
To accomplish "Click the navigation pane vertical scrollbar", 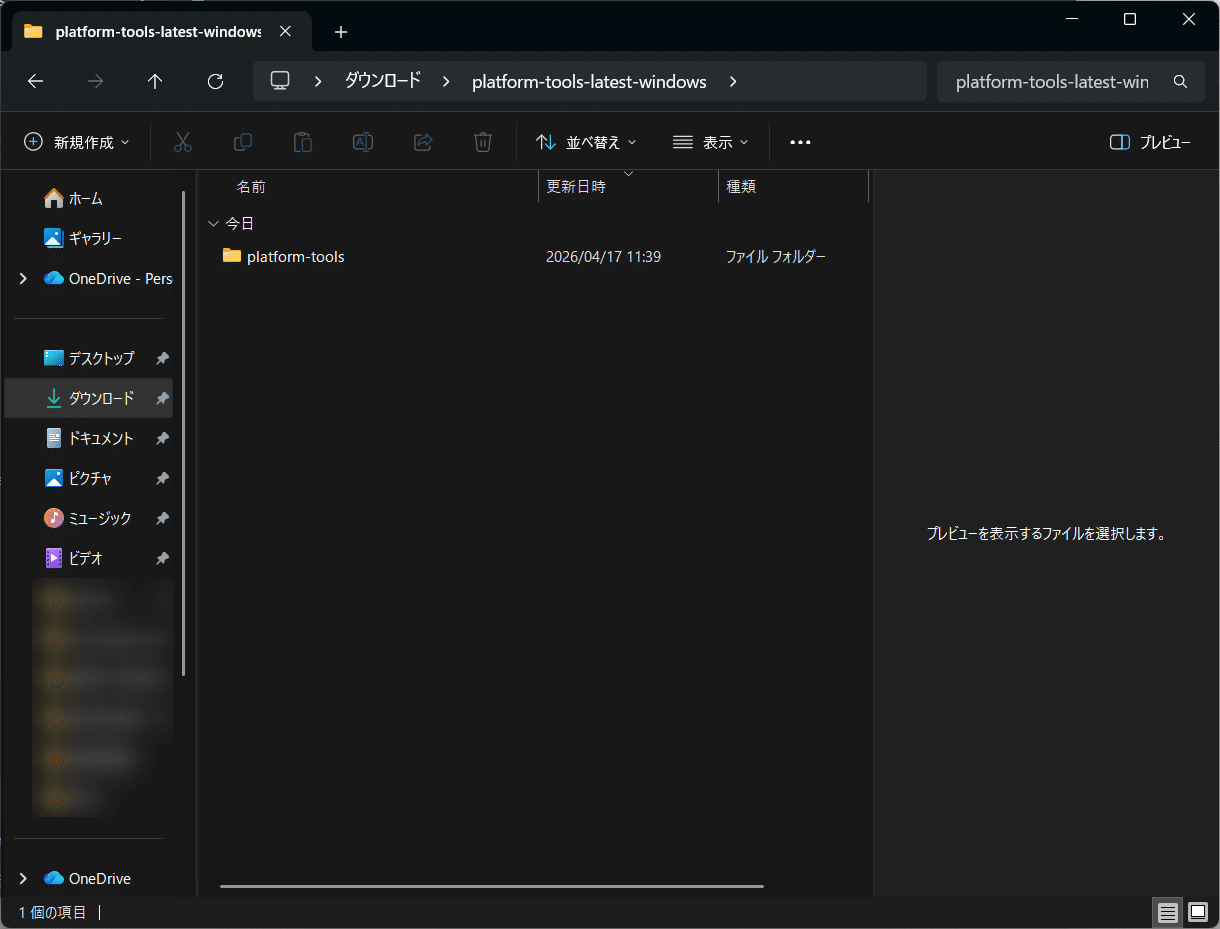I will pyautogui.click(x=184, y=433).
